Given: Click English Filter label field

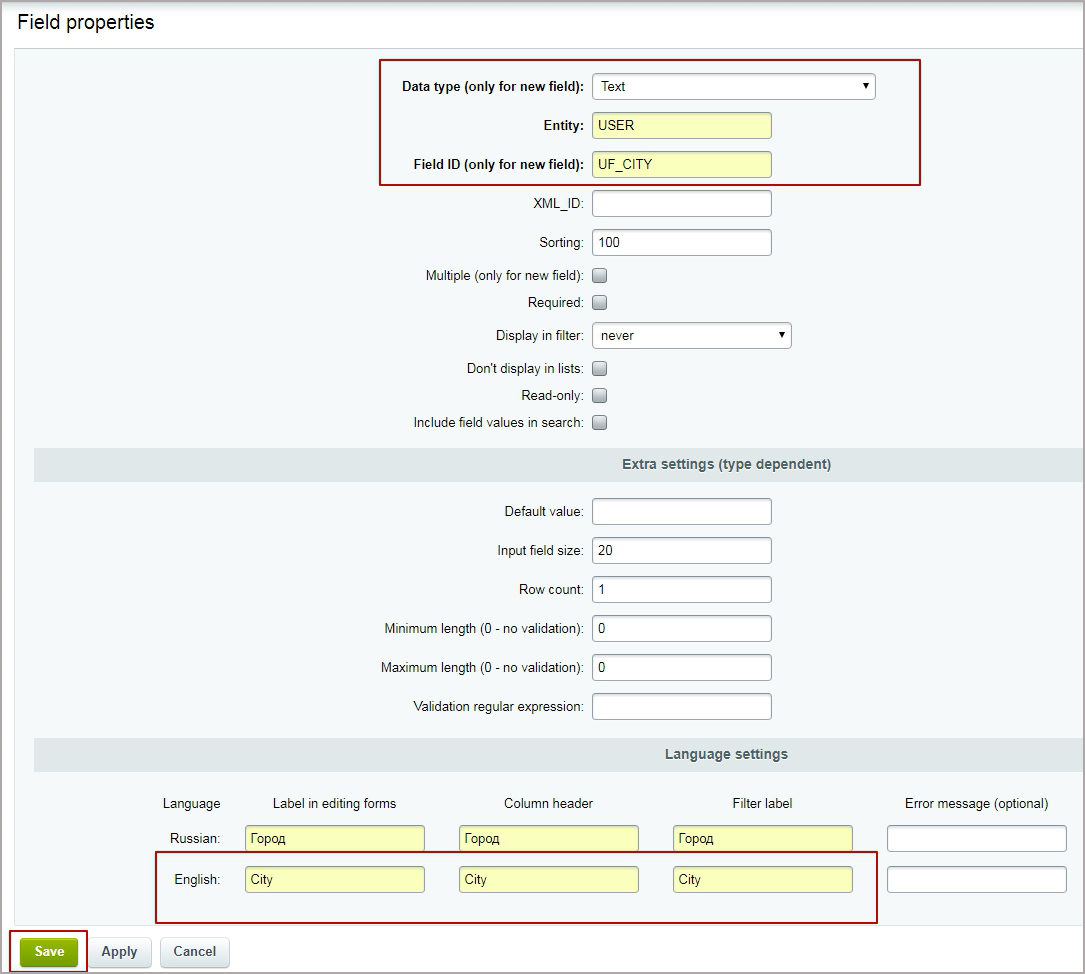Looking at the screenshot, I should 763,879.
